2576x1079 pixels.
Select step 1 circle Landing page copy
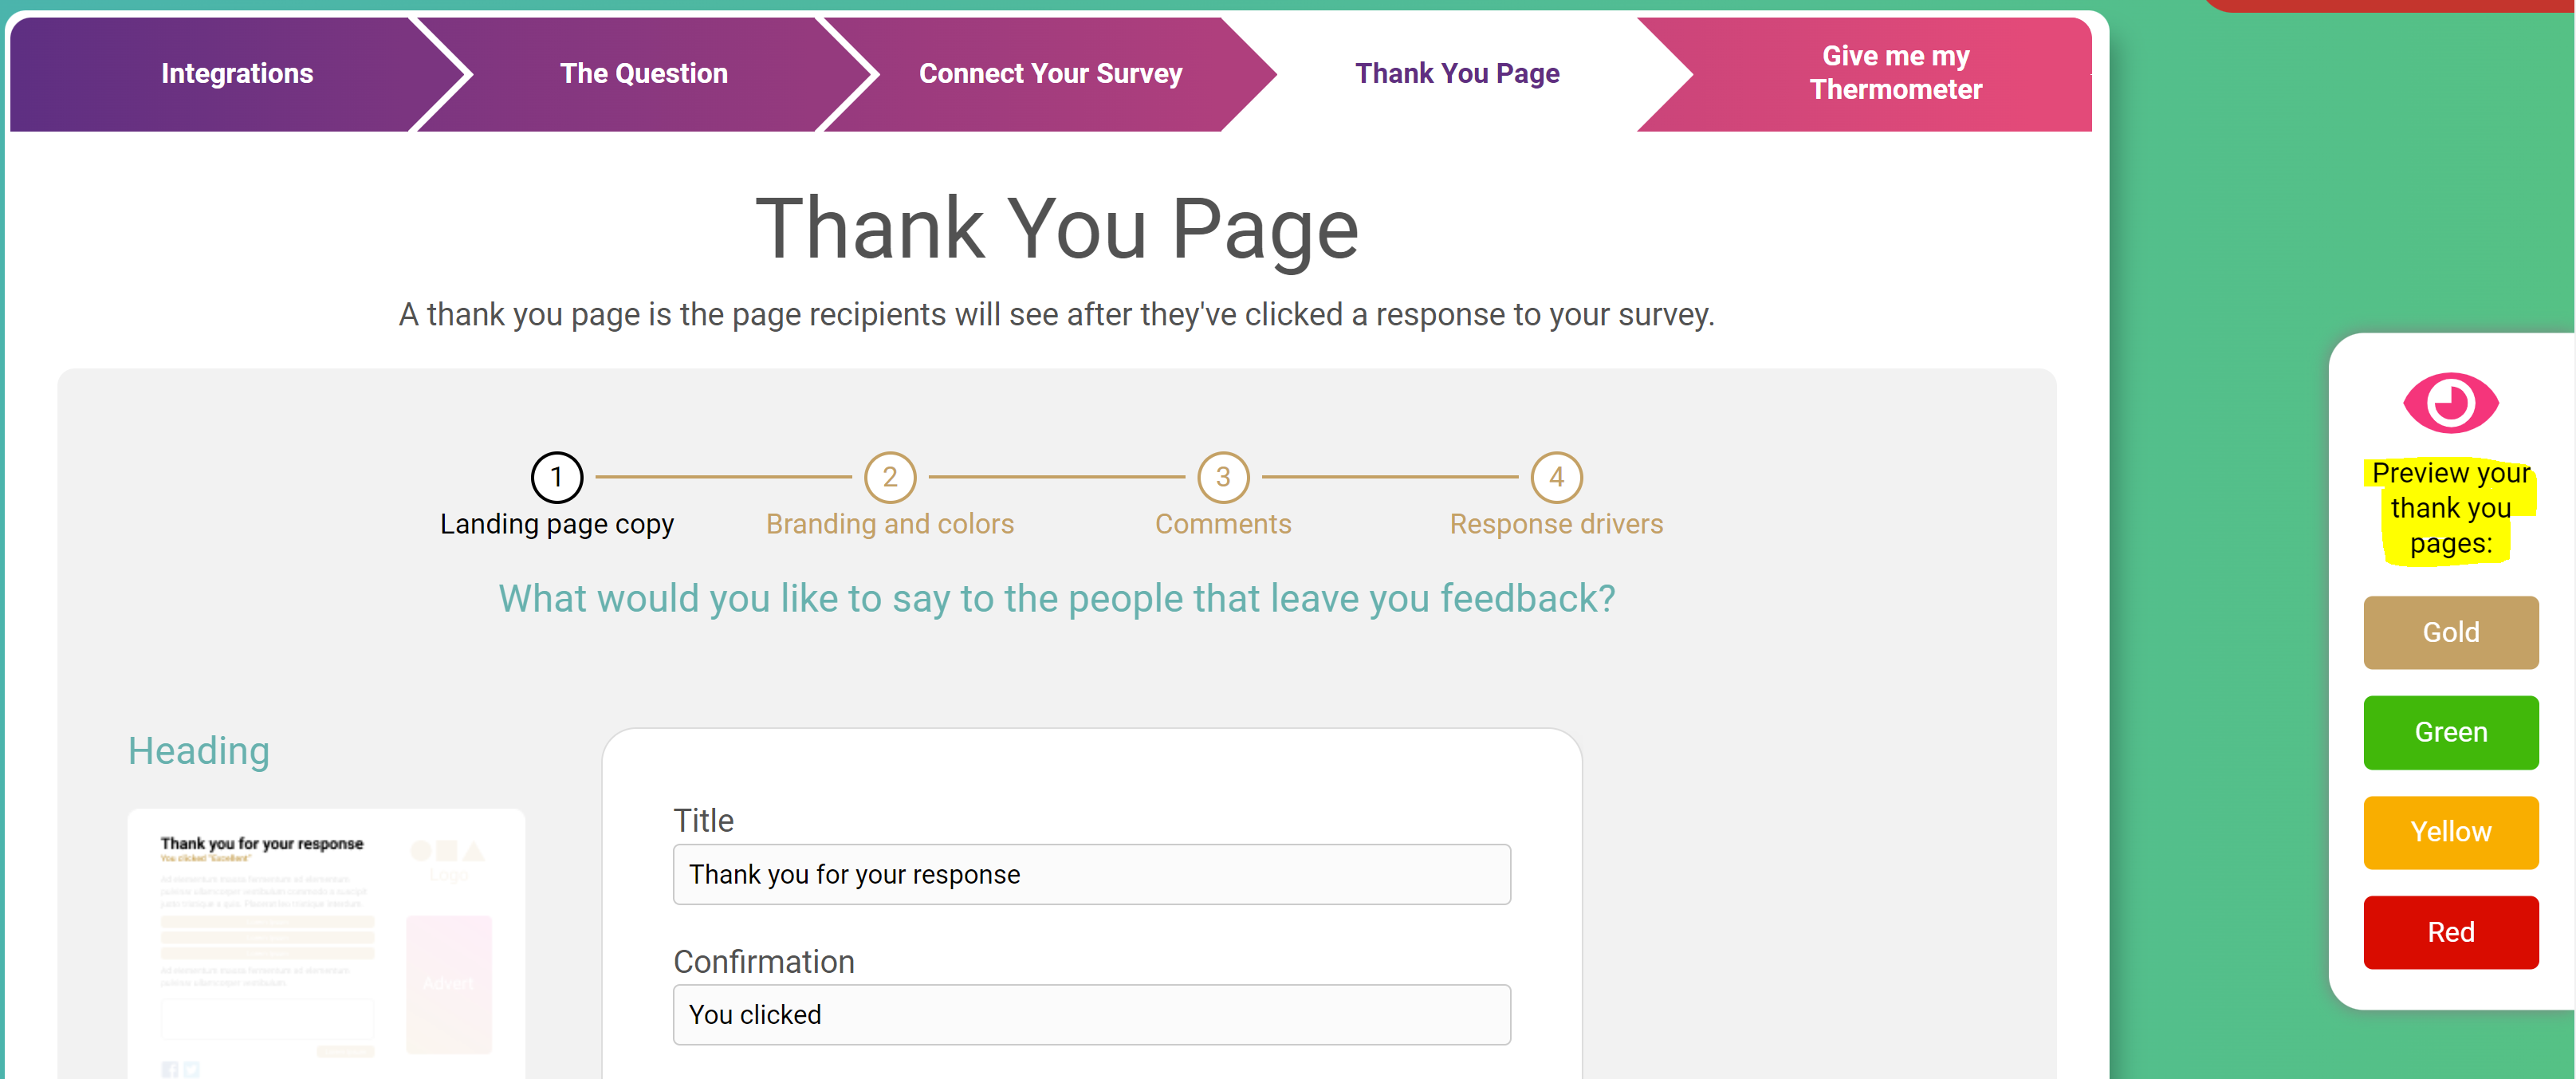click(x=557, y=478)
